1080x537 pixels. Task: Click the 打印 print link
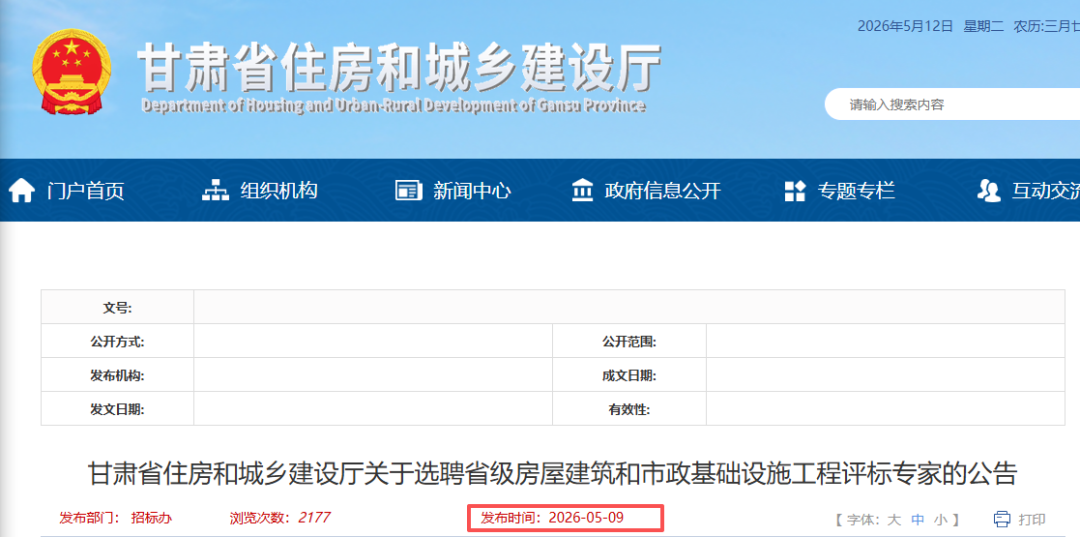coord(1032,519)
